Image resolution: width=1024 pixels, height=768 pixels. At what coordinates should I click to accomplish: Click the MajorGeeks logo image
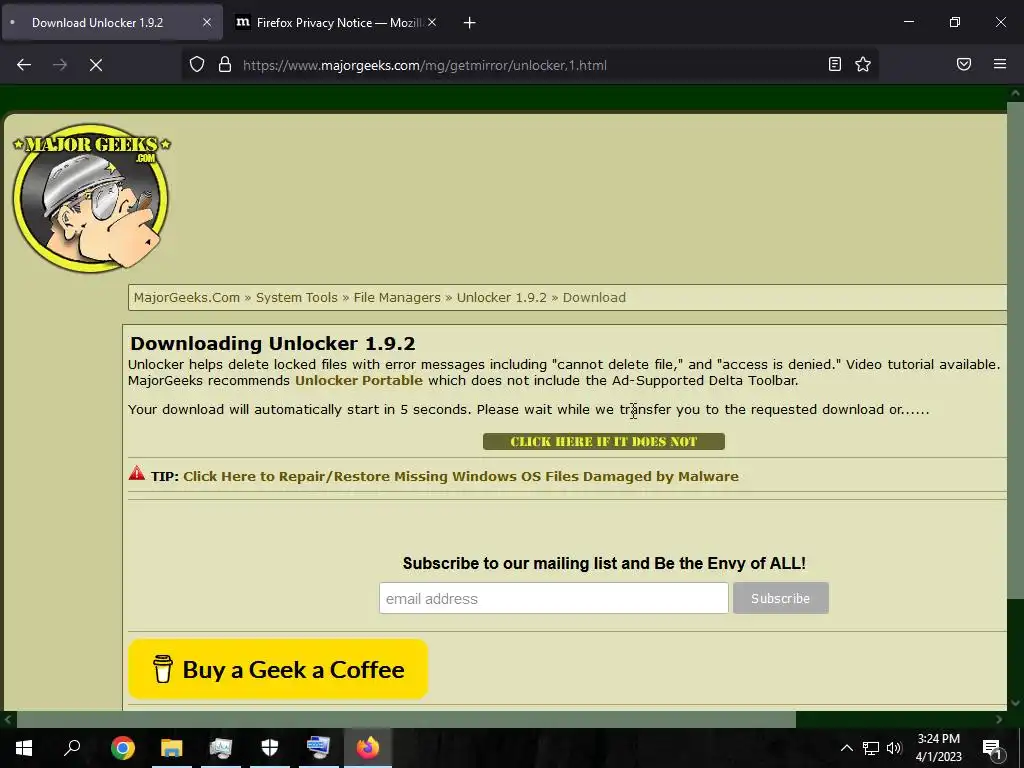[91, 197]
